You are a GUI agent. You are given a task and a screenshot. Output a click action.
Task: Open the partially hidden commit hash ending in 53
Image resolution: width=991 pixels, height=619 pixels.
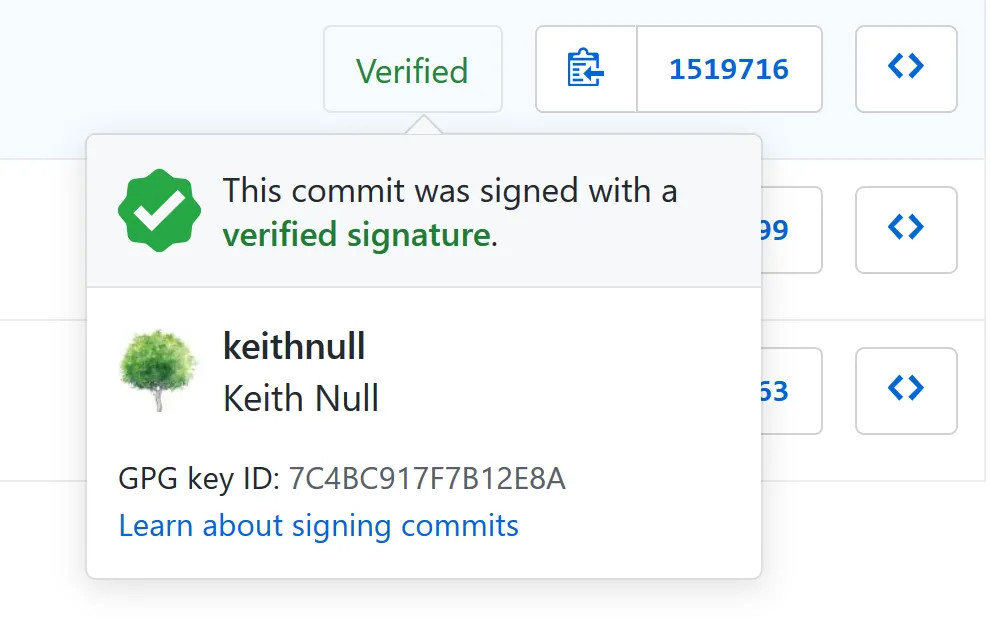791,391
